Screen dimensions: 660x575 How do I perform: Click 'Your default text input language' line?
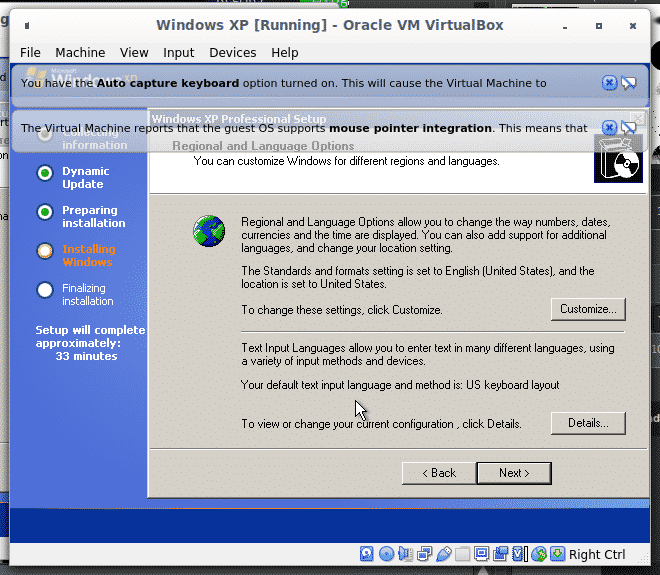click(x=400, y=385)
